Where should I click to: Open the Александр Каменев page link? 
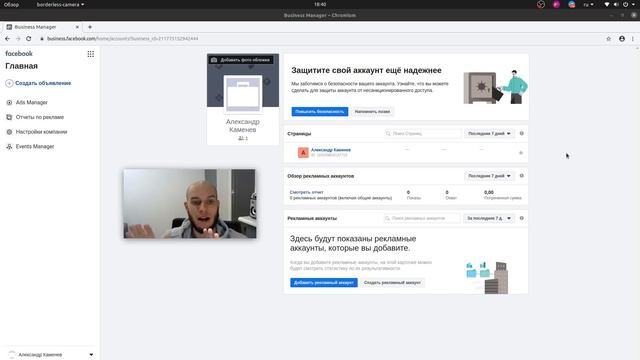click(x=331, y=150)
